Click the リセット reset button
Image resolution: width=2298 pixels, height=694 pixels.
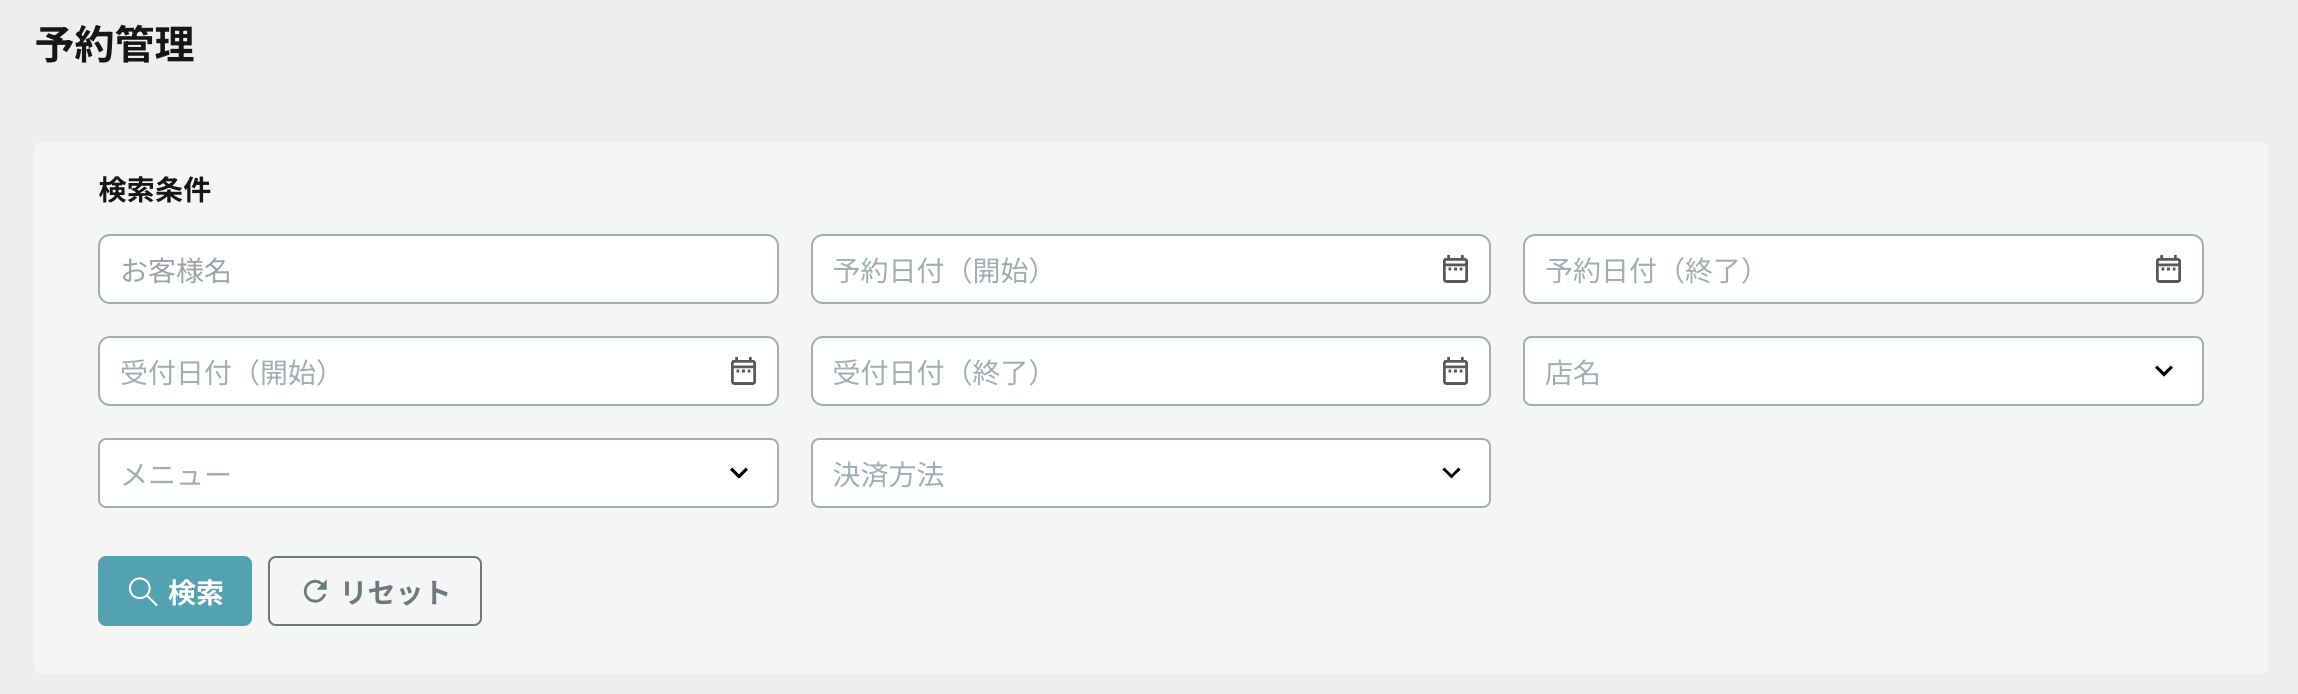tap(375, 591)
